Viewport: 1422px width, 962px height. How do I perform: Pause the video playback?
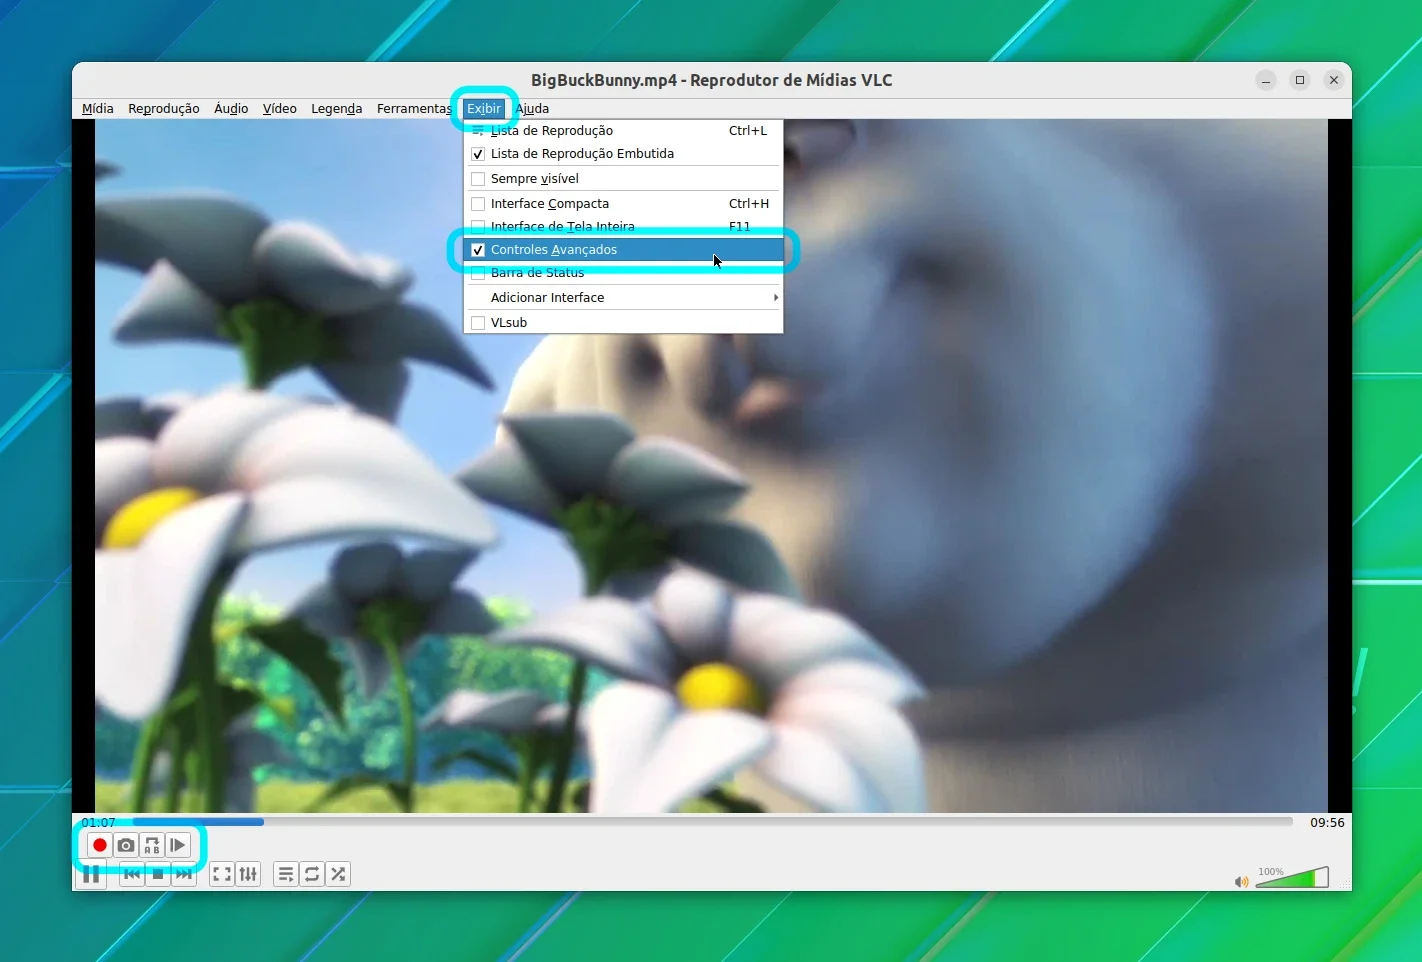pos(91,875)
